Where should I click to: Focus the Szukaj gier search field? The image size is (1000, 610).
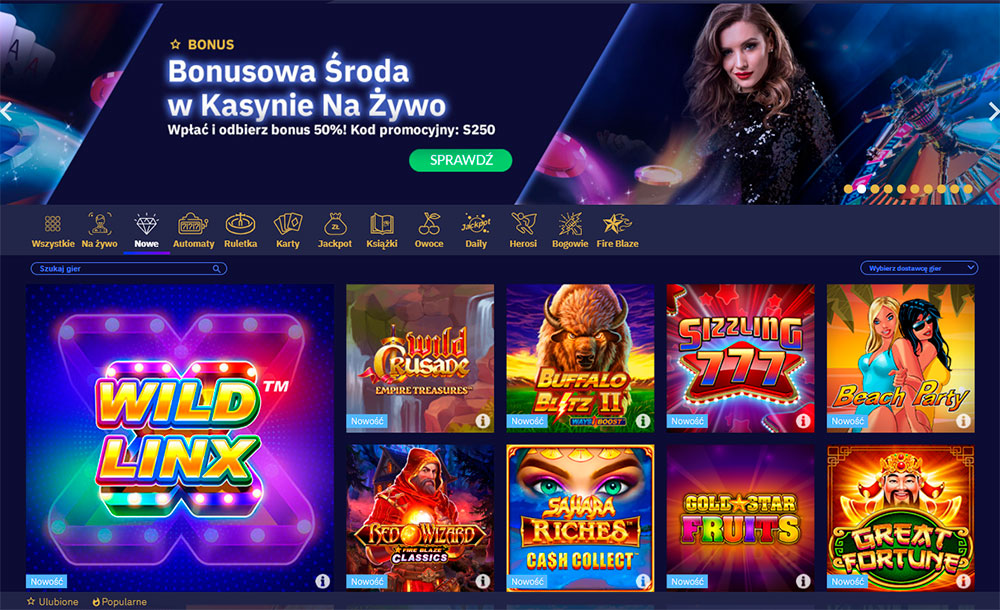click(129, 269)
